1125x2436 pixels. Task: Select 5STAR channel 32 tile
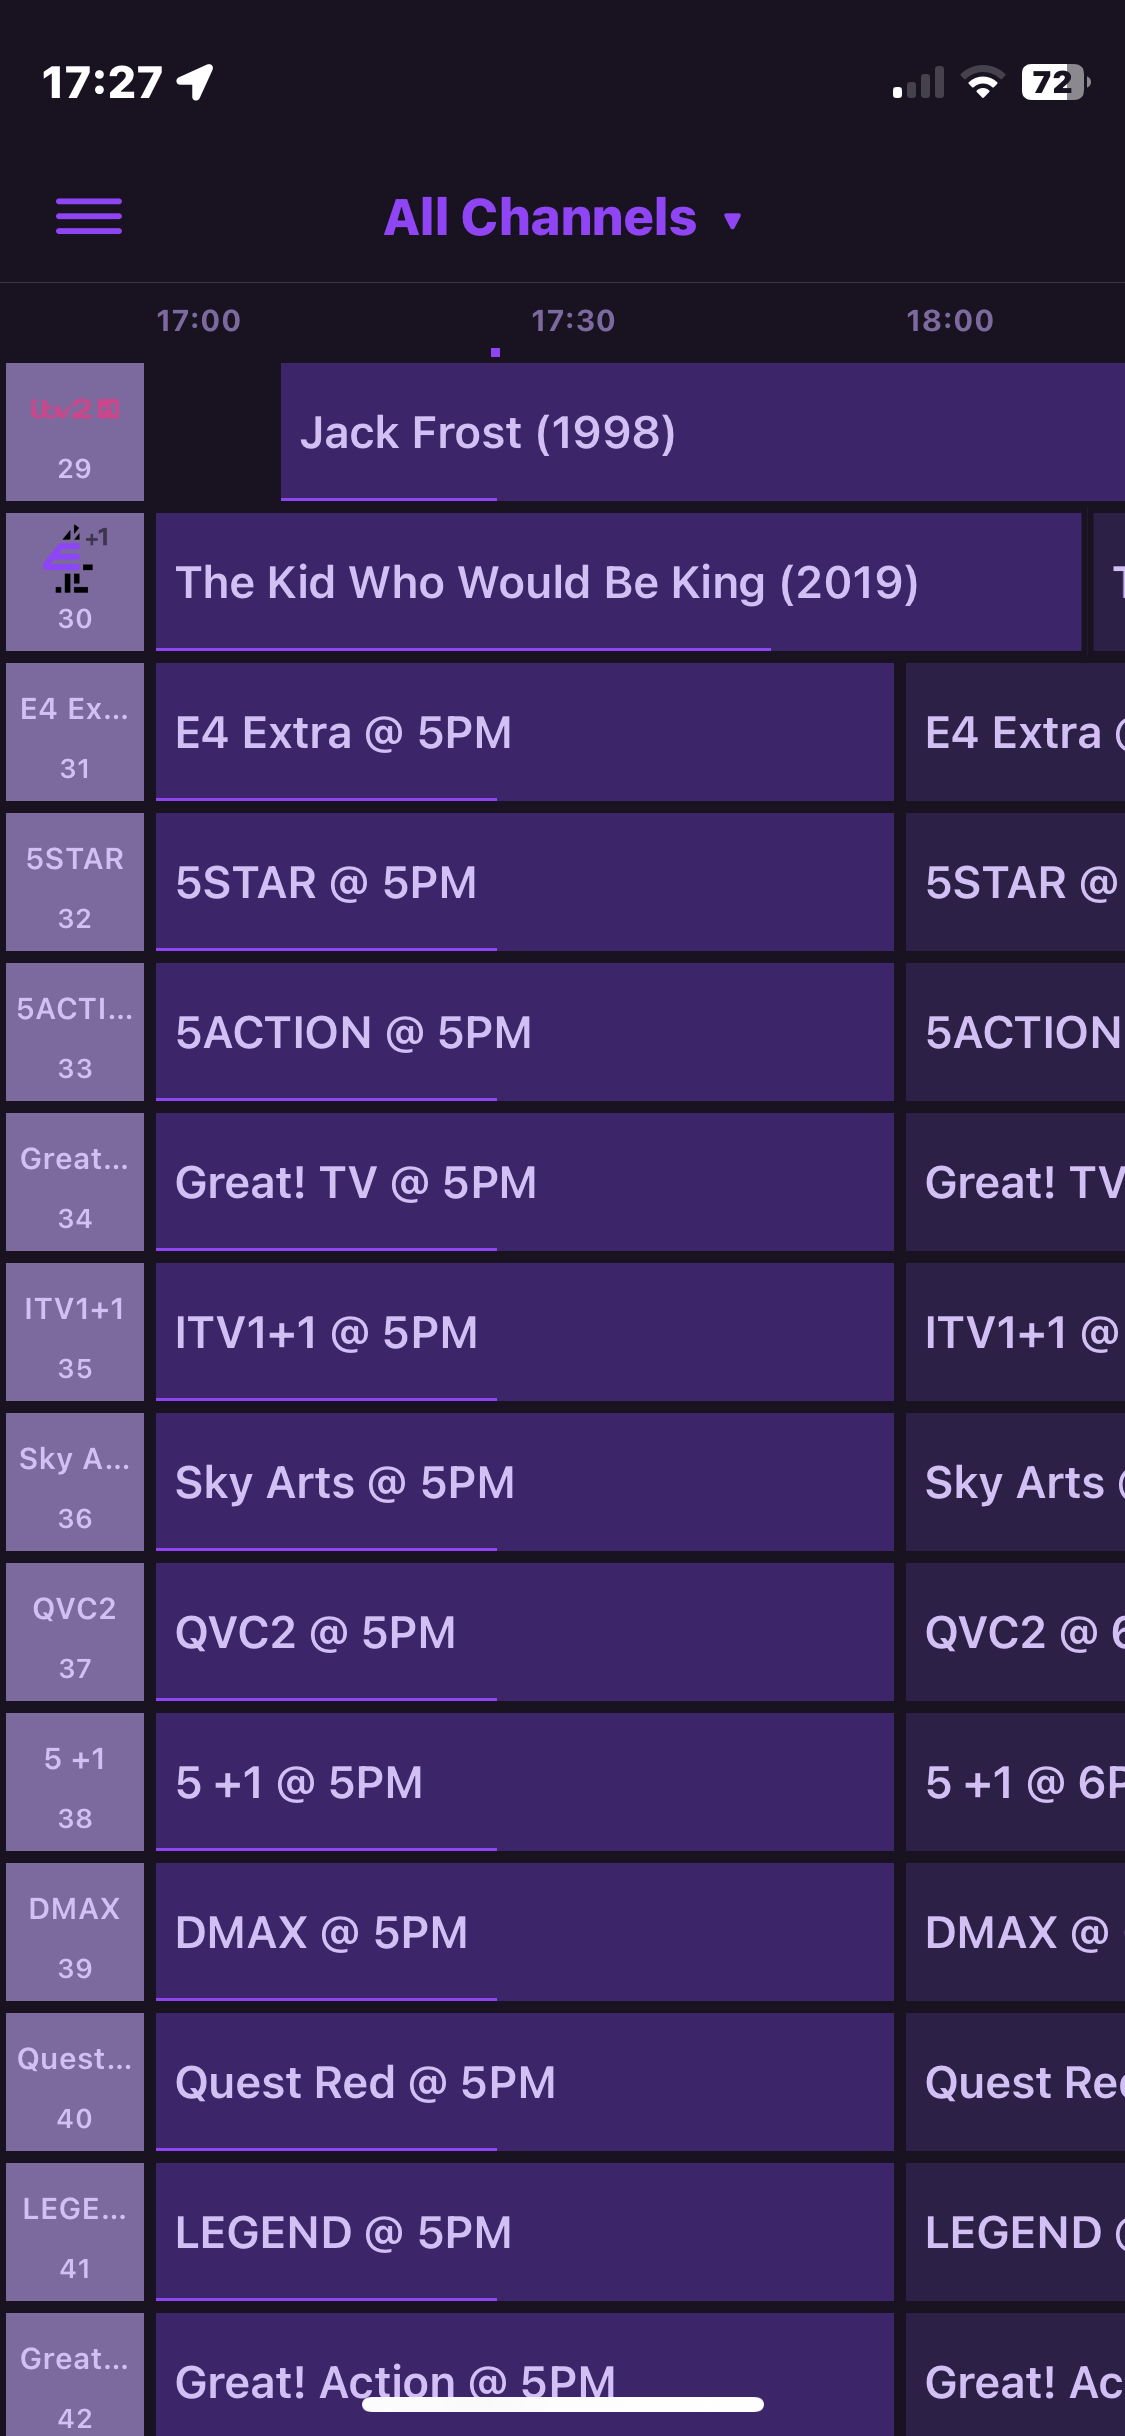click(75, 881)
